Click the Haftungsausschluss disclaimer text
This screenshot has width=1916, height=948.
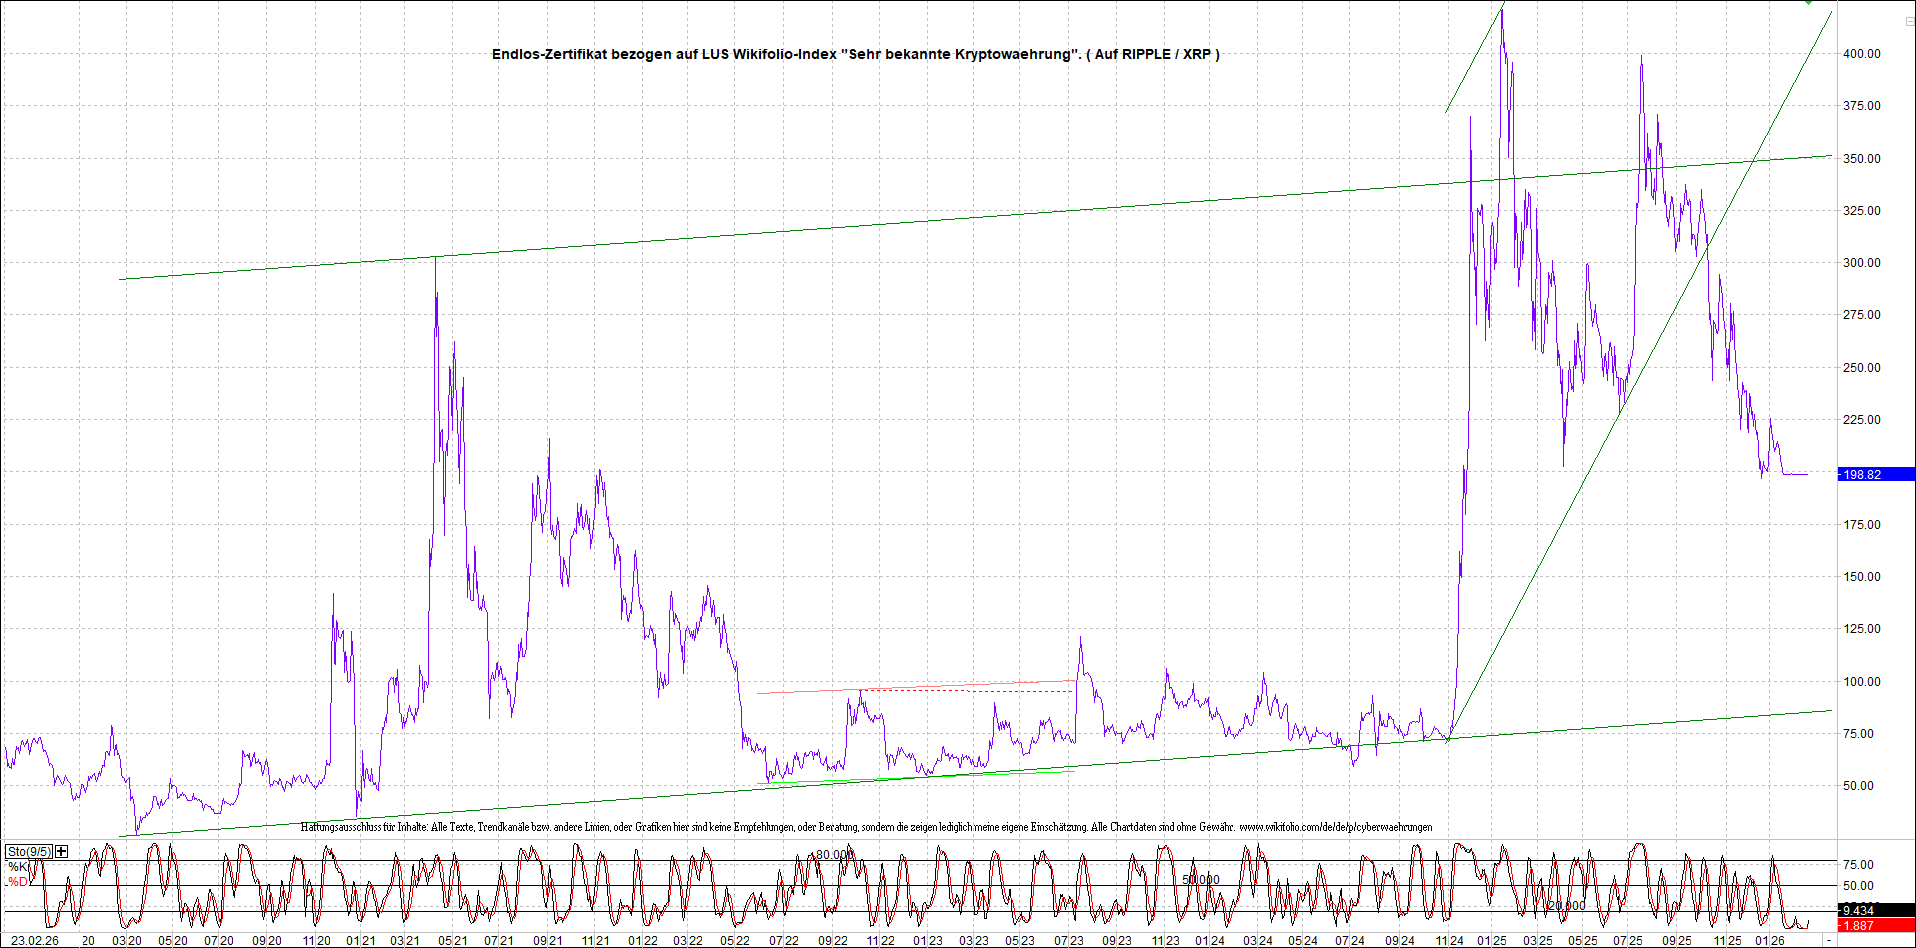tap(866, 827)
